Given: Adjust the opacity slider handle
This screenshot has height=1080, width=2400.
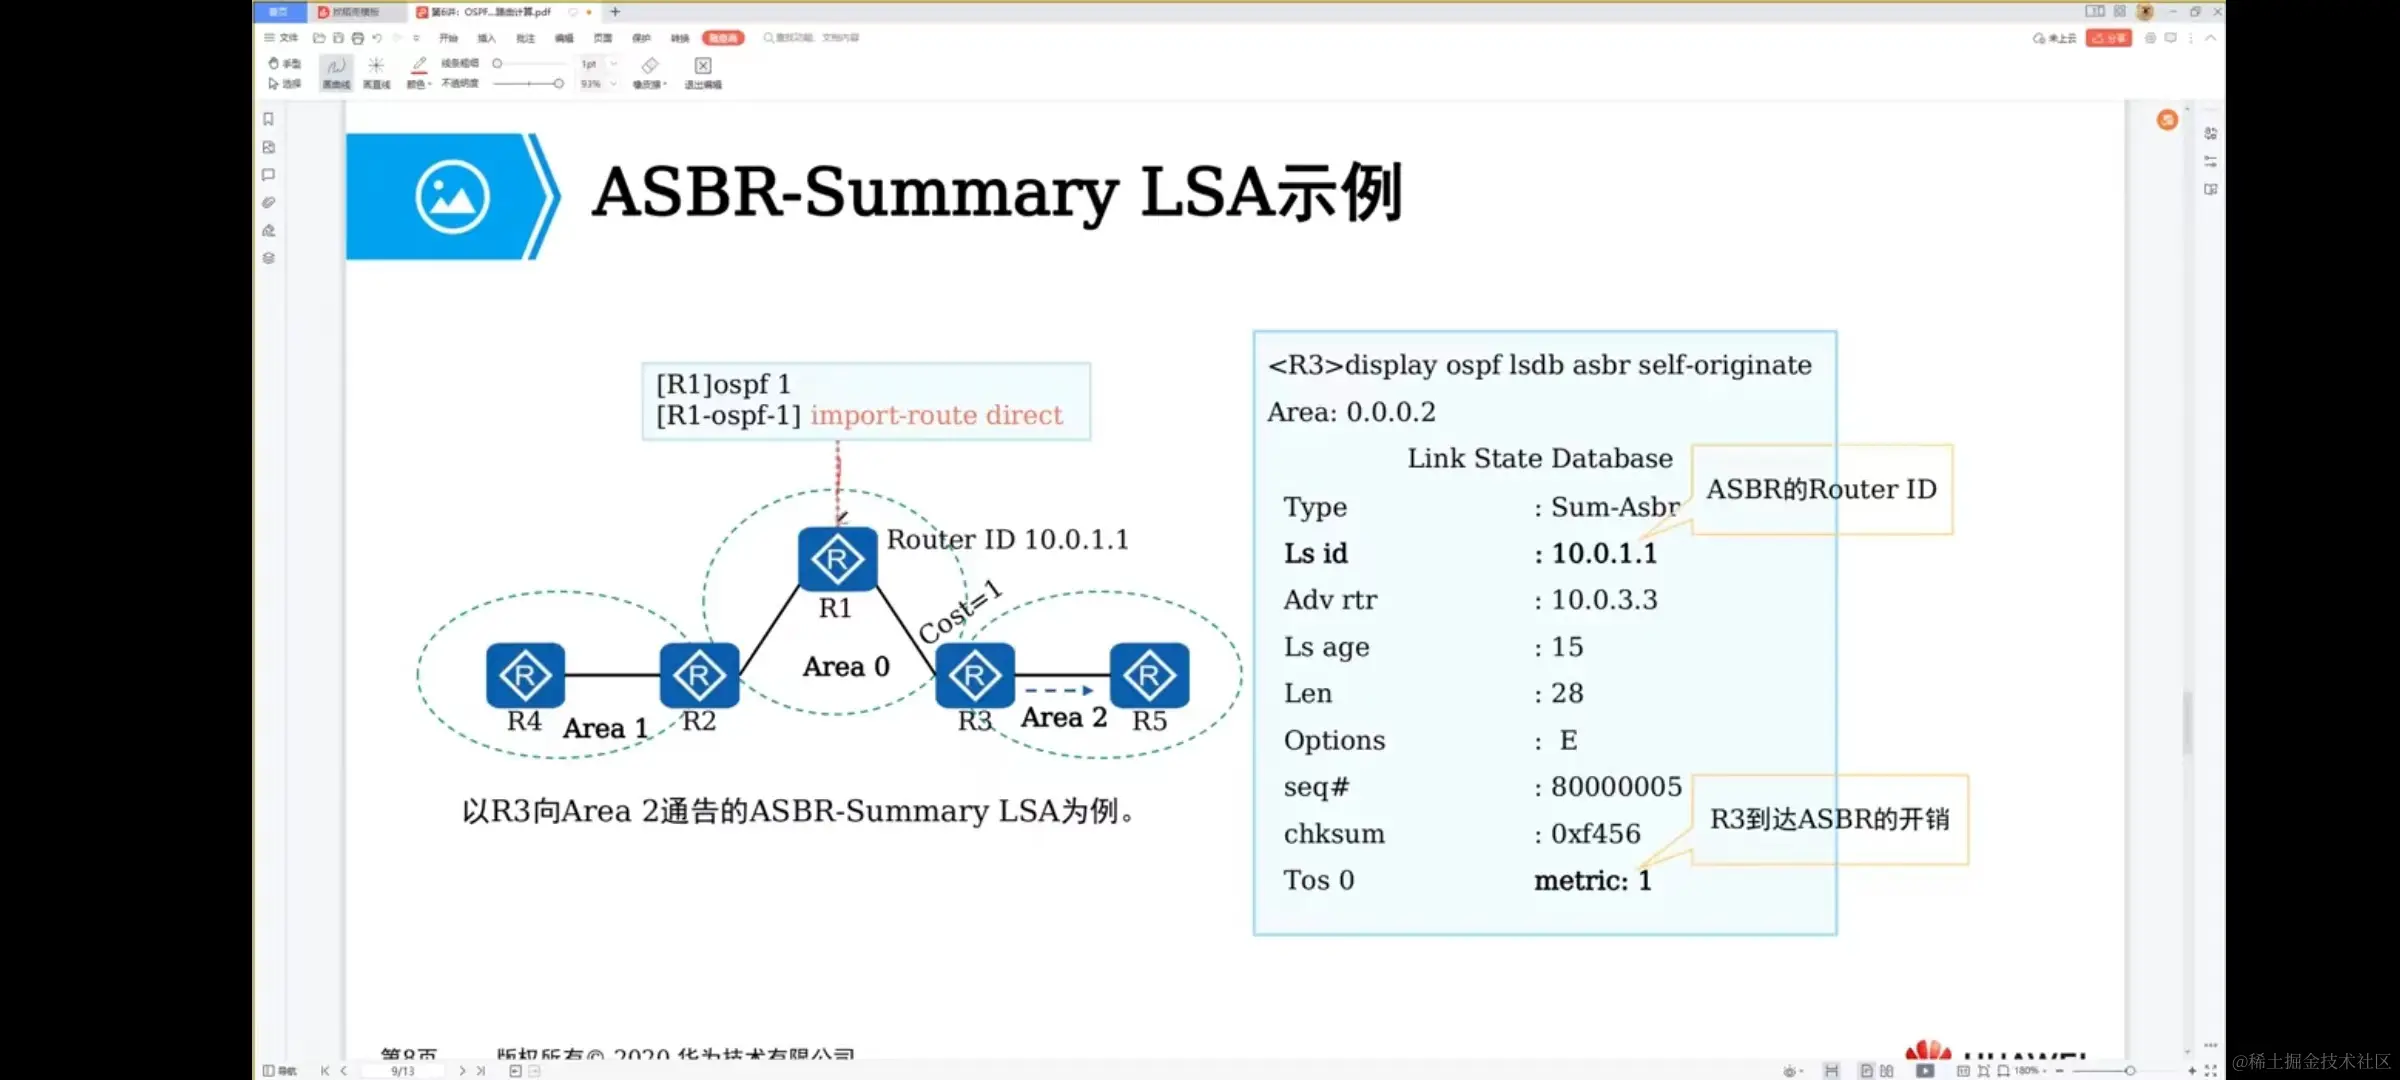Looking at the screenshot, I should coord(558,84).
